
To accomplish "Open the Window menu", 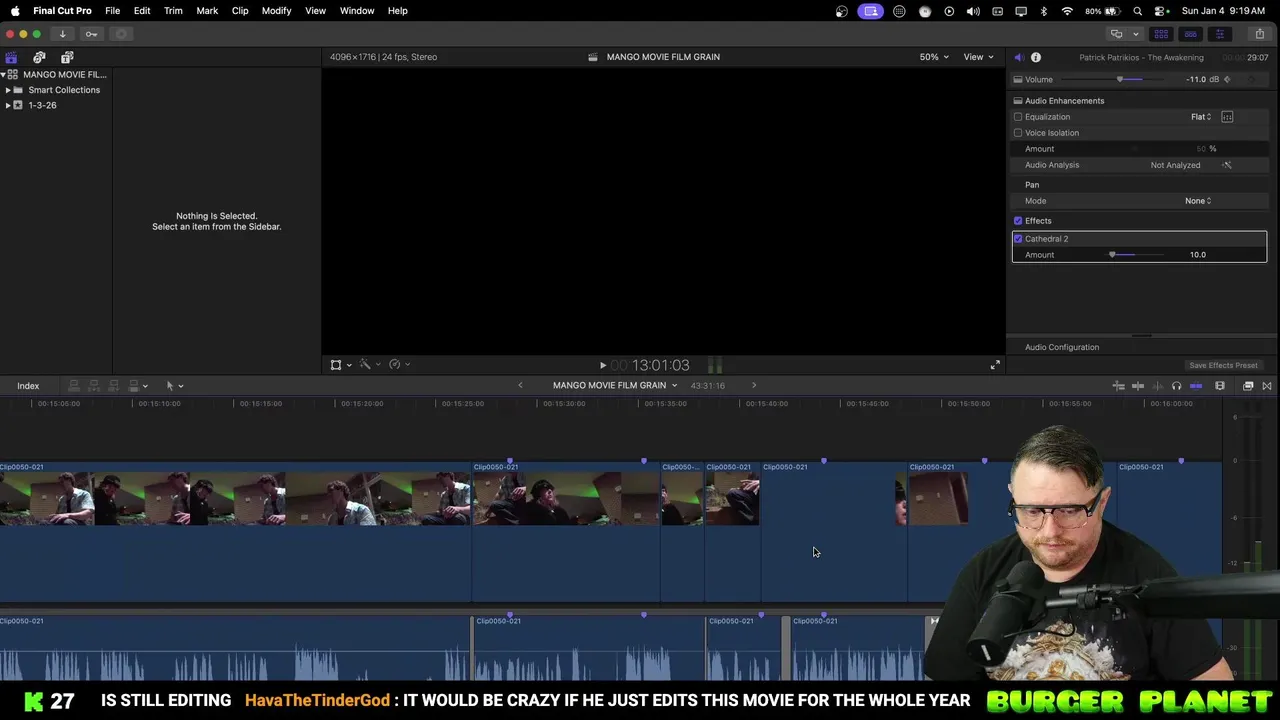I will point(357,11).
